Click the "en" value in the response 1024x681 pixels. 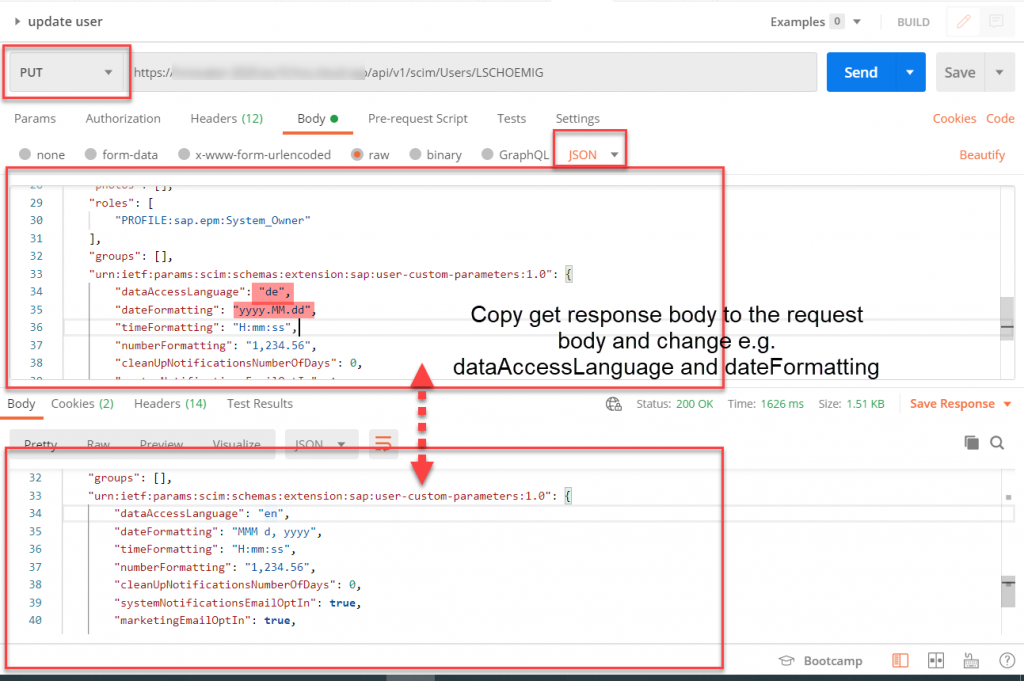(x=270, y=514)
